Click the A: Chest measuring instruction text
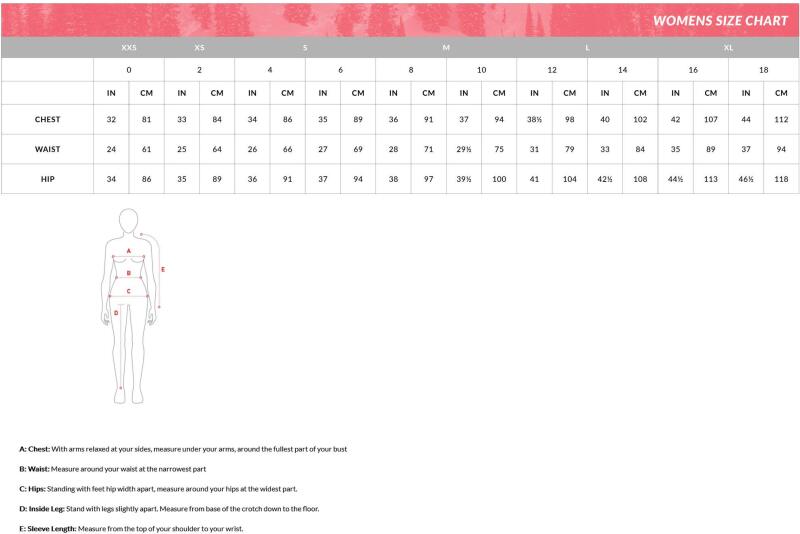 pyautogui.click(x=183, y=449)
